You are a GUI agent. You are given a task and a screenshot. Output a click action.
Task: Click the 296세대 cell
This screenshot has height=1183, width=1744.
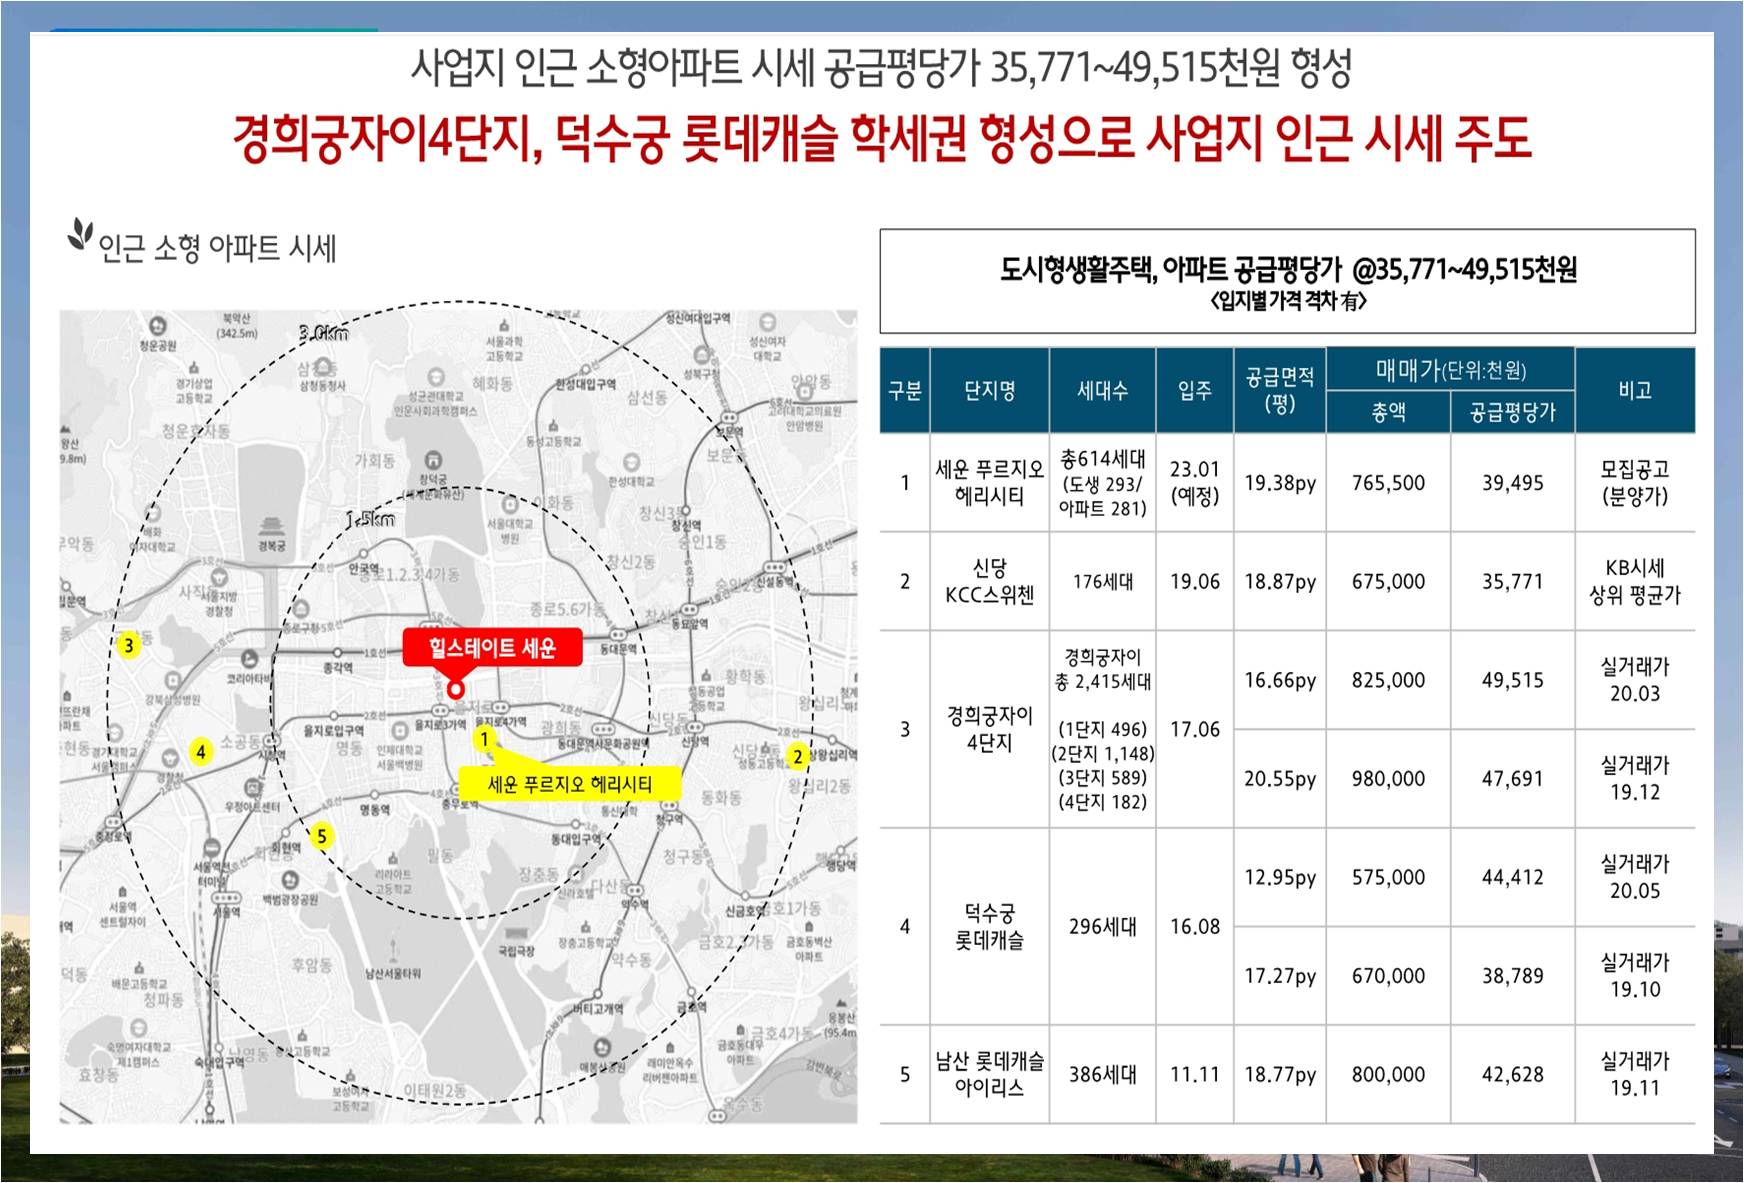[1103, 926]
